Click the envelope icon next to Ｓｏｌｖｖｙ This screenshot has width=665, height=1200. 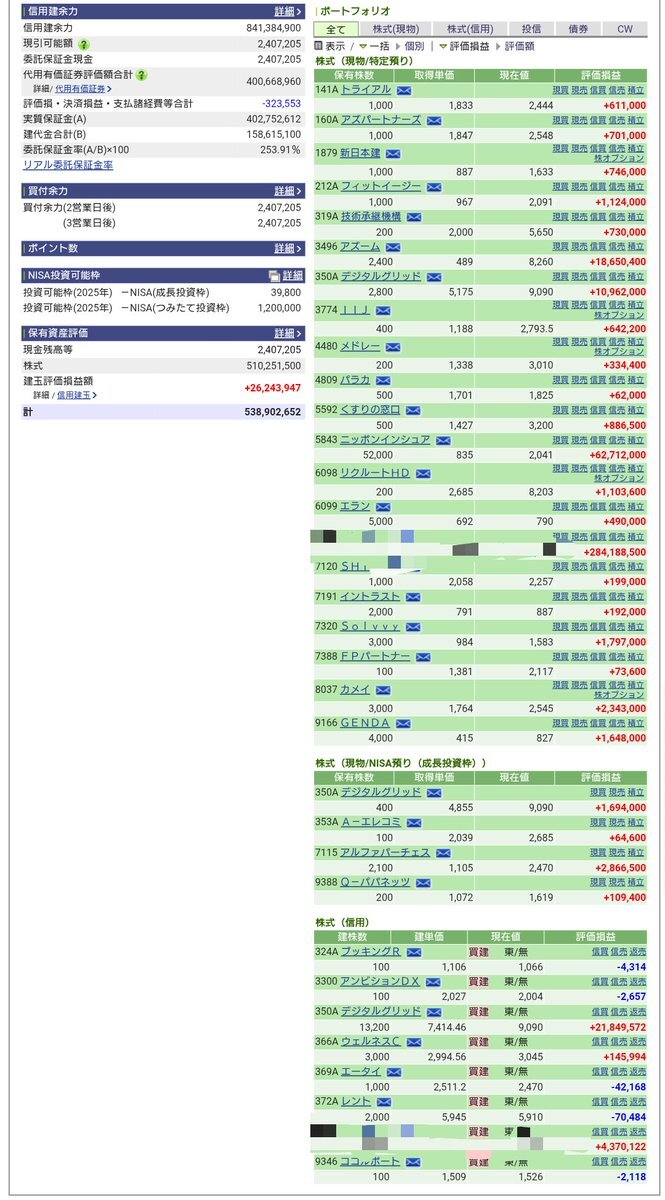click(414, 627)
